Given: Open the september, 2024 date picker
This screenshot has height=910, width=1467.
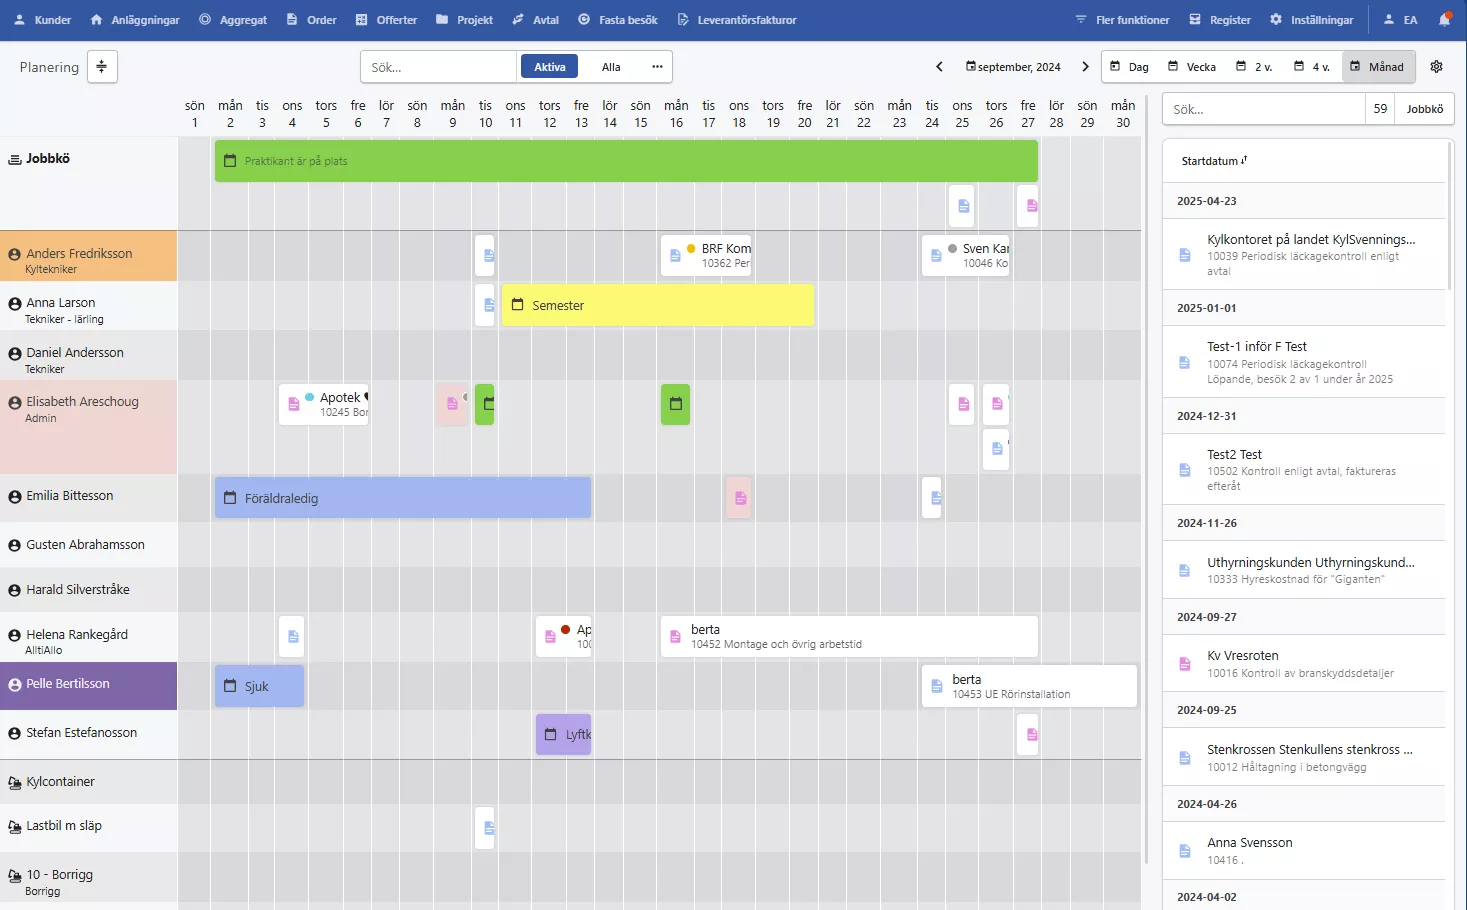Looking at the screenshot, I should click(1013, 67).
